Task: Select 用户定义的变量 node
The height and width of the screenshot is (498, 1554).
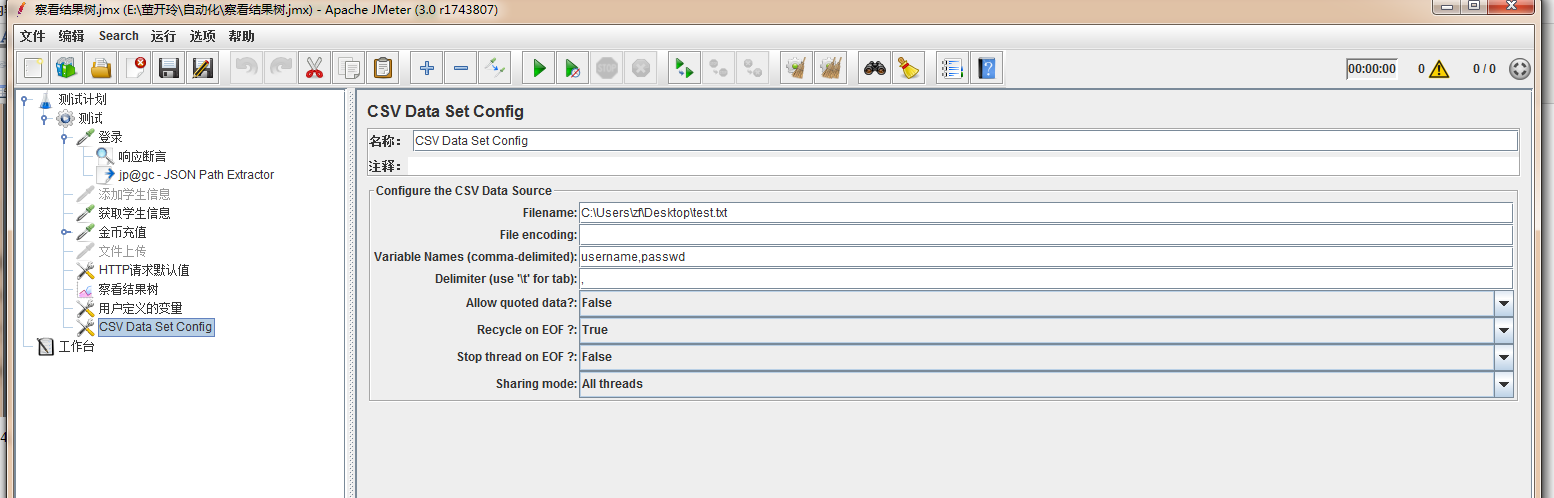Action: [x=140, y=308]
